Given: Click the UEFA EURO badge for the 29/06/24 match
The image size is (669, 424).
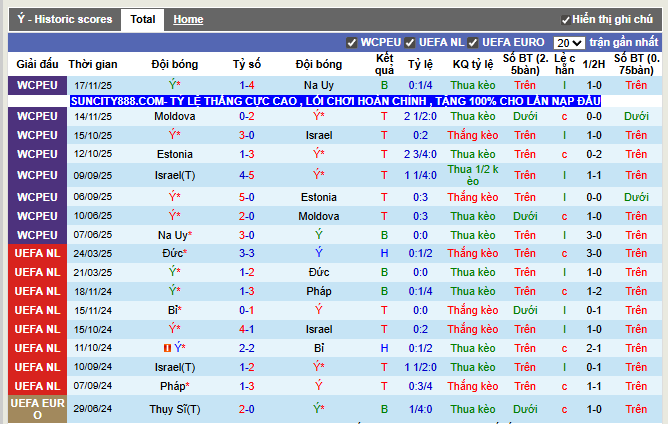Looking at the screenshot, I should pyautogui.click(x=37, y=409).
